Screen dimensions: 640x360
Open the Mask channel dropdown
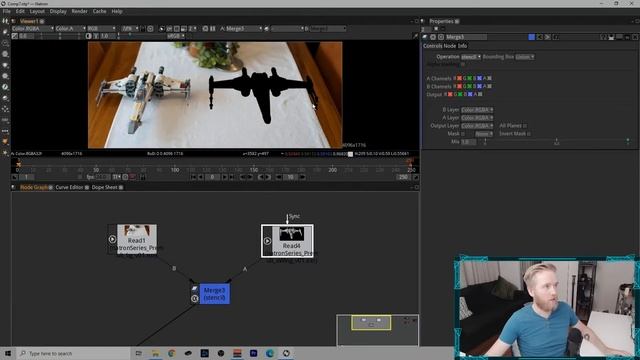click(x=484, y=133)
